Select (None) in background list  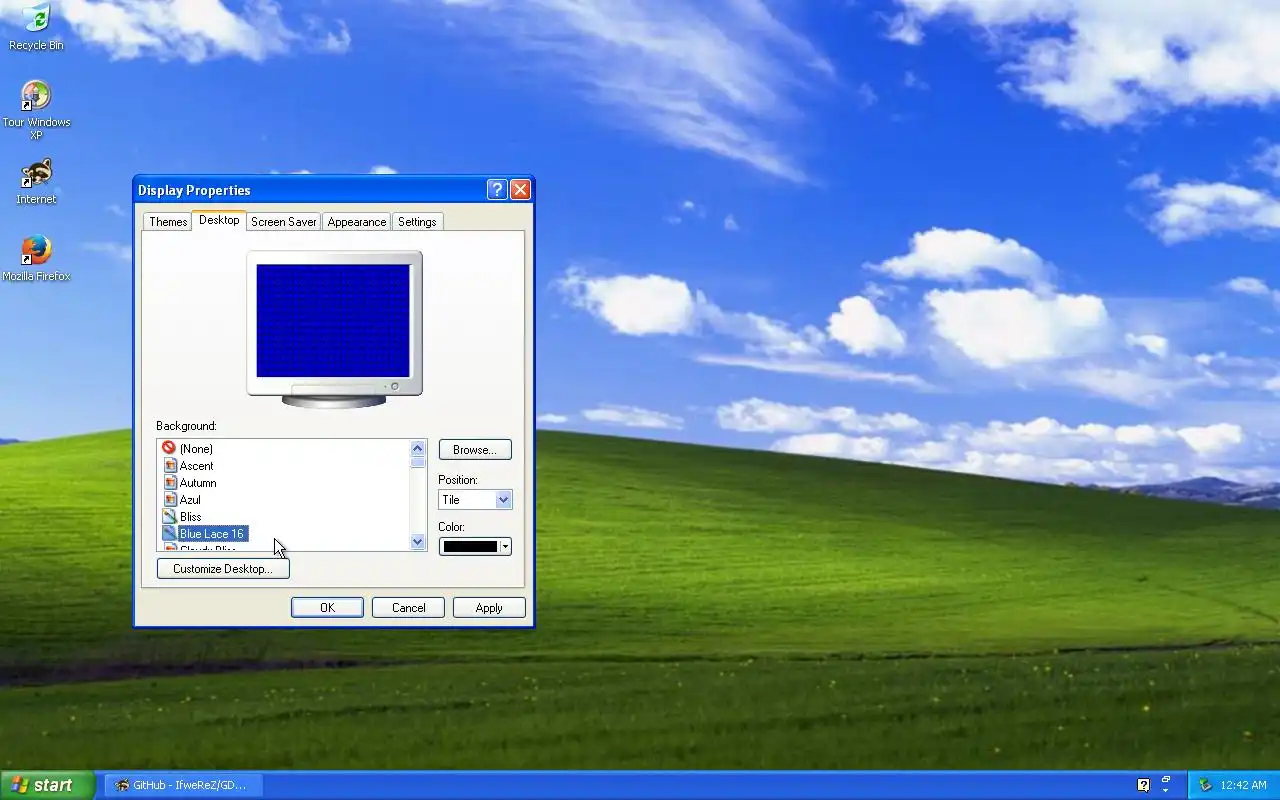click(x=196, y=449)
